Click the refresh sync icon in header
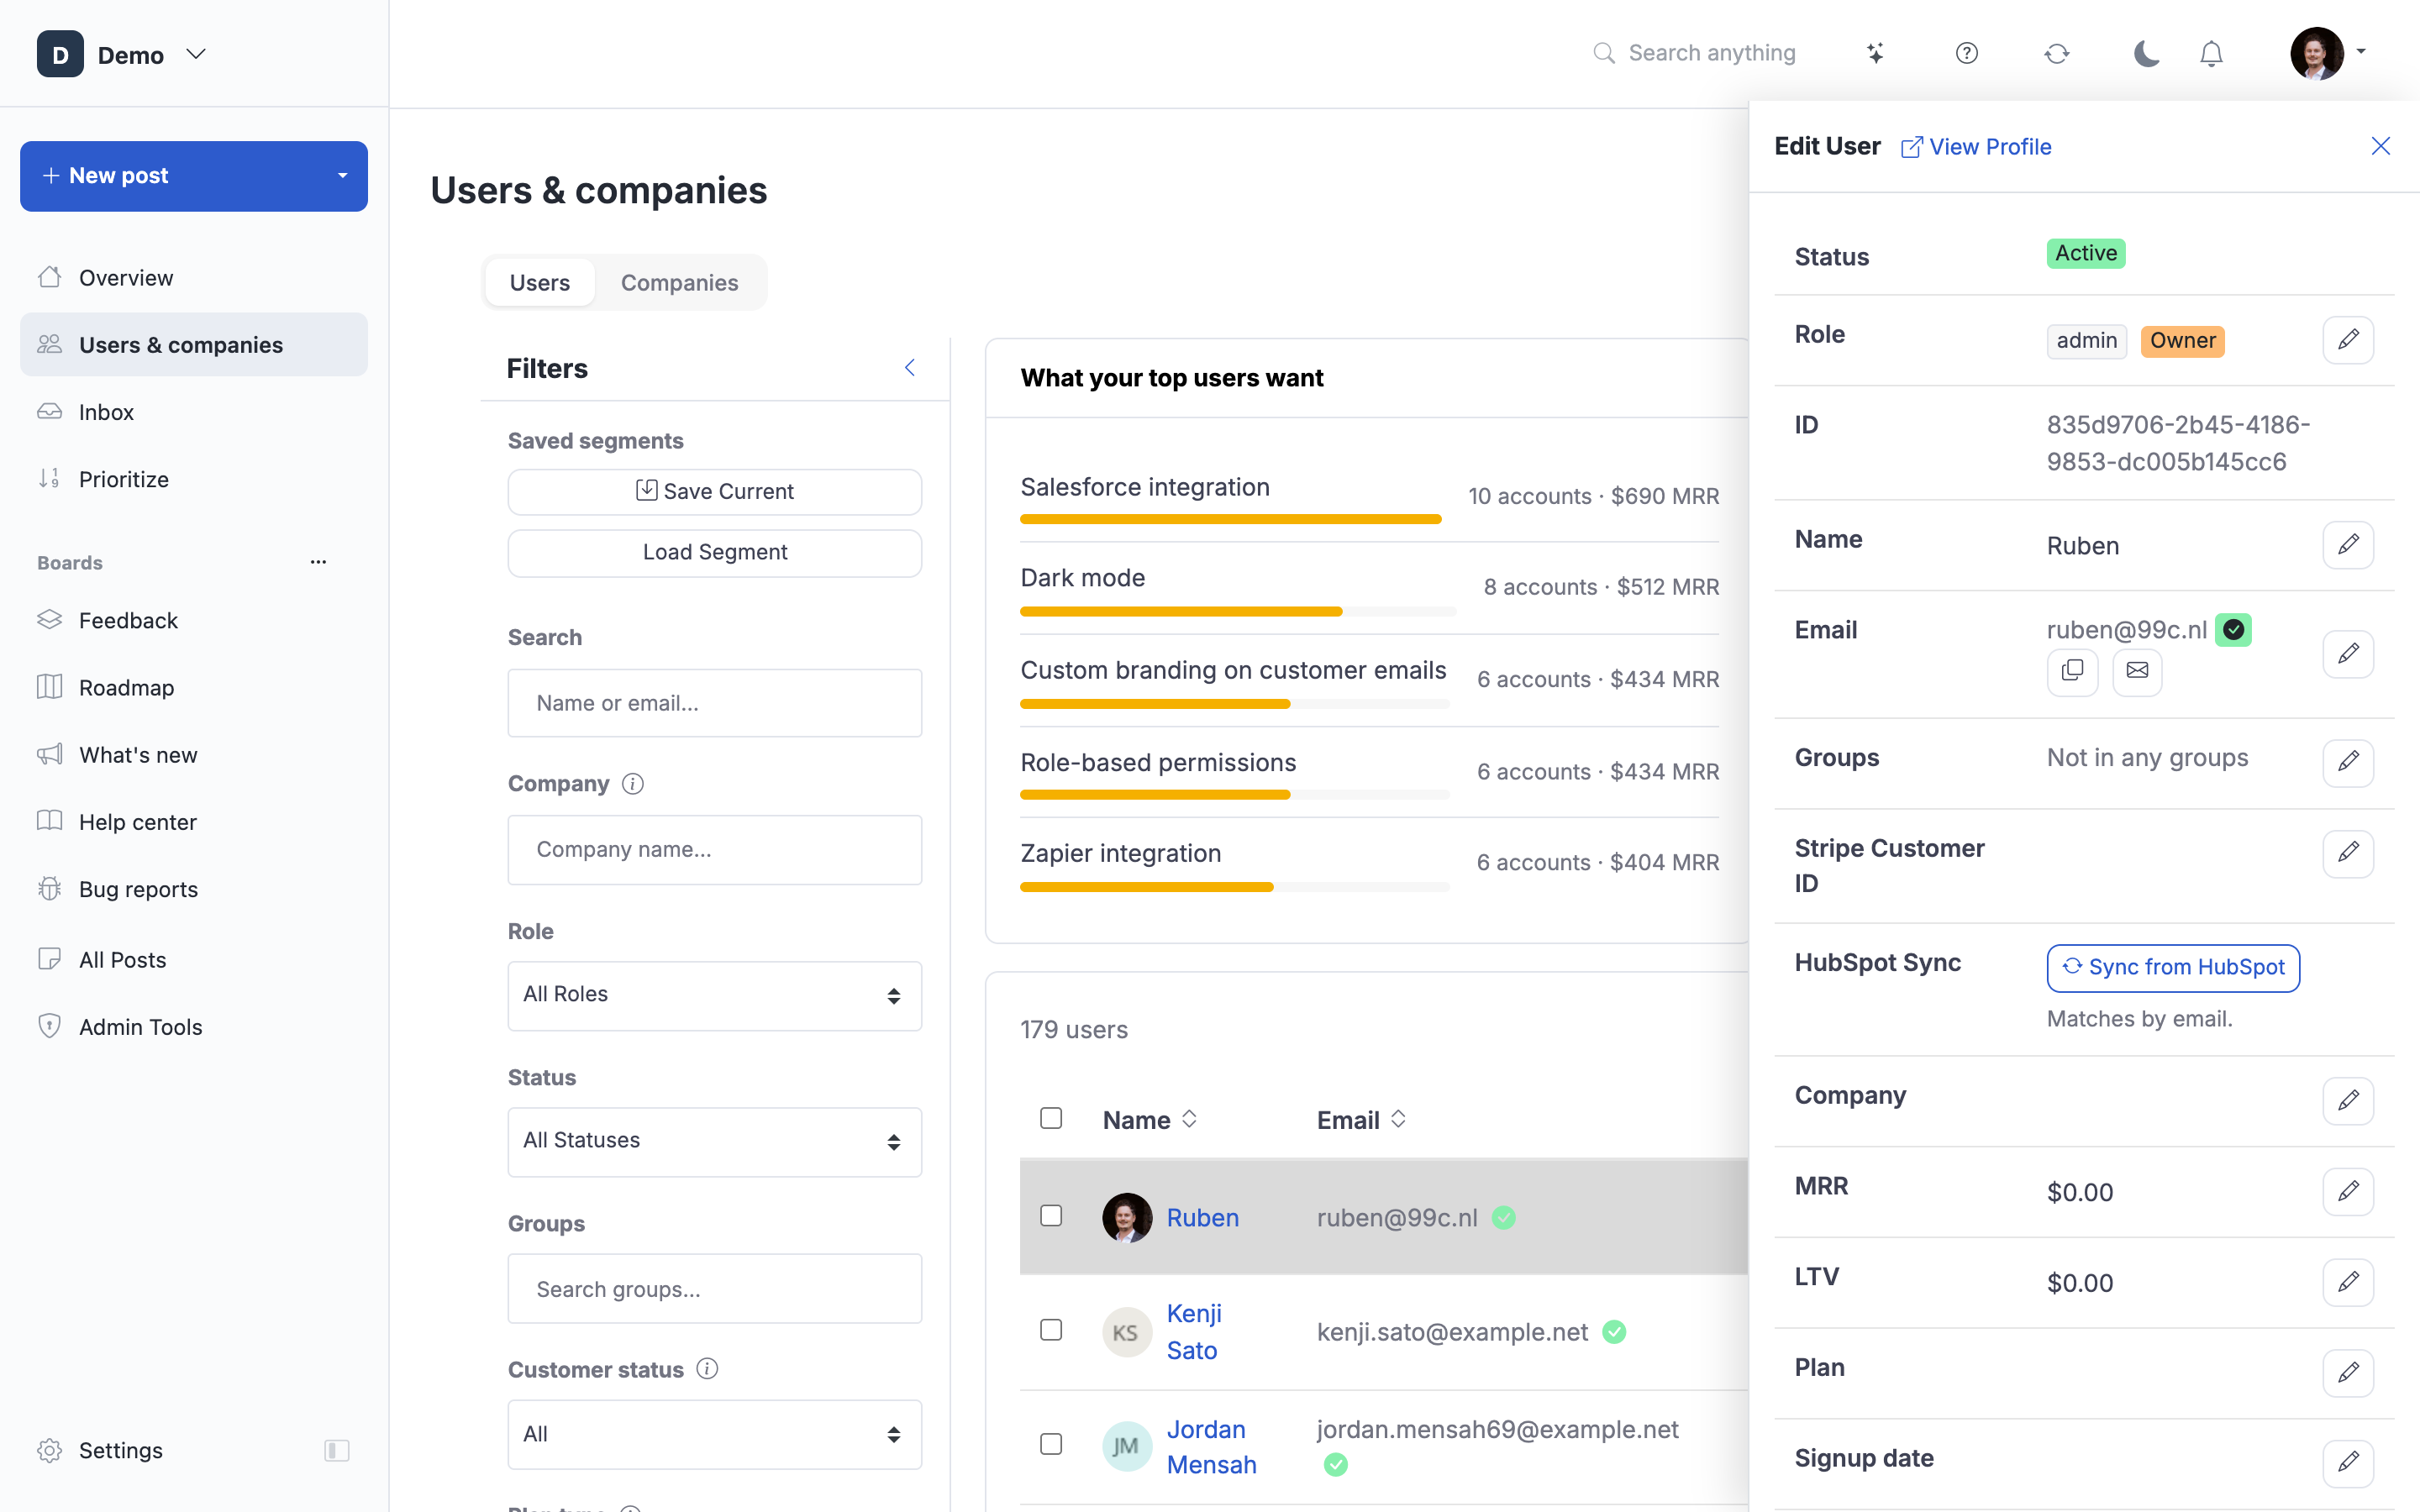 [x=2056, y=53]
